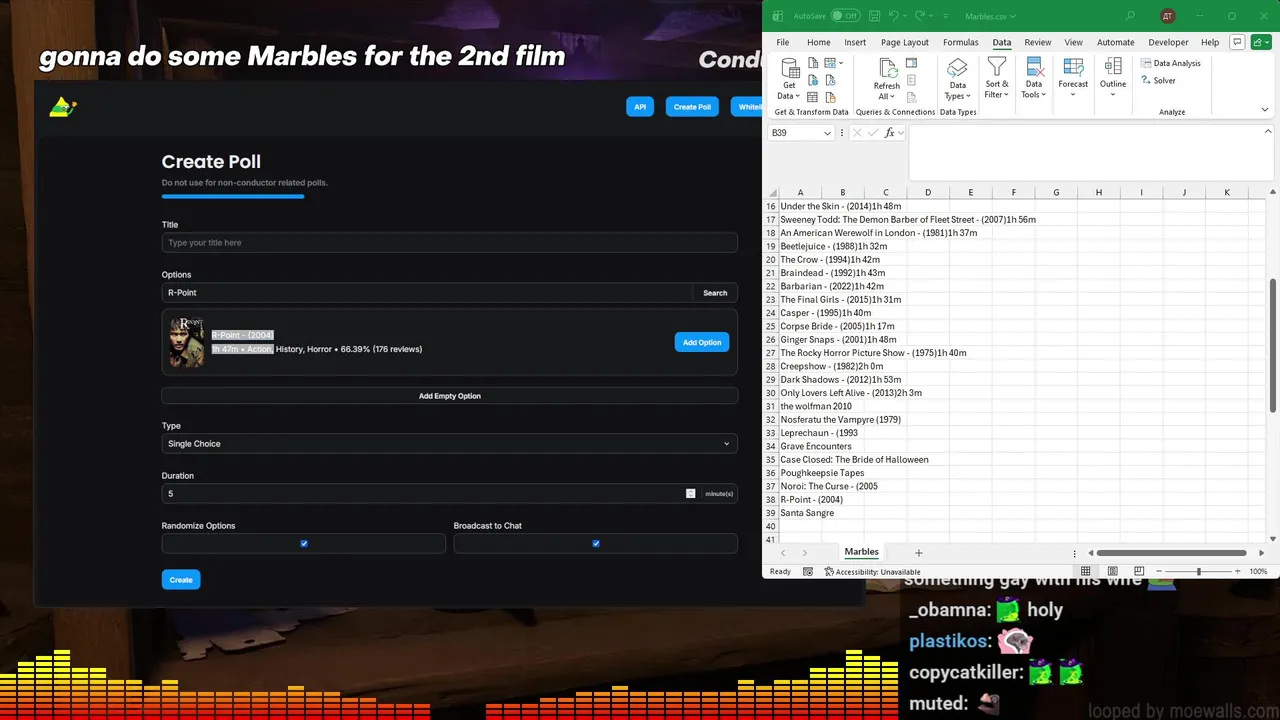Click the poll site logo icon
The image size is (1280, 720).
[62, 106]
